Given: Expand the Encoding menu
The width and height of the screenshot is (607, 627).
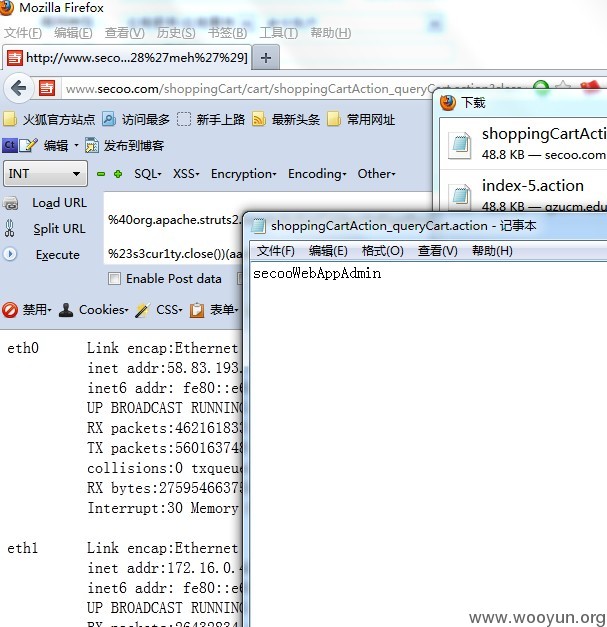Looking at the screenshot, I should pyautogui.click(x=317, y=174).
